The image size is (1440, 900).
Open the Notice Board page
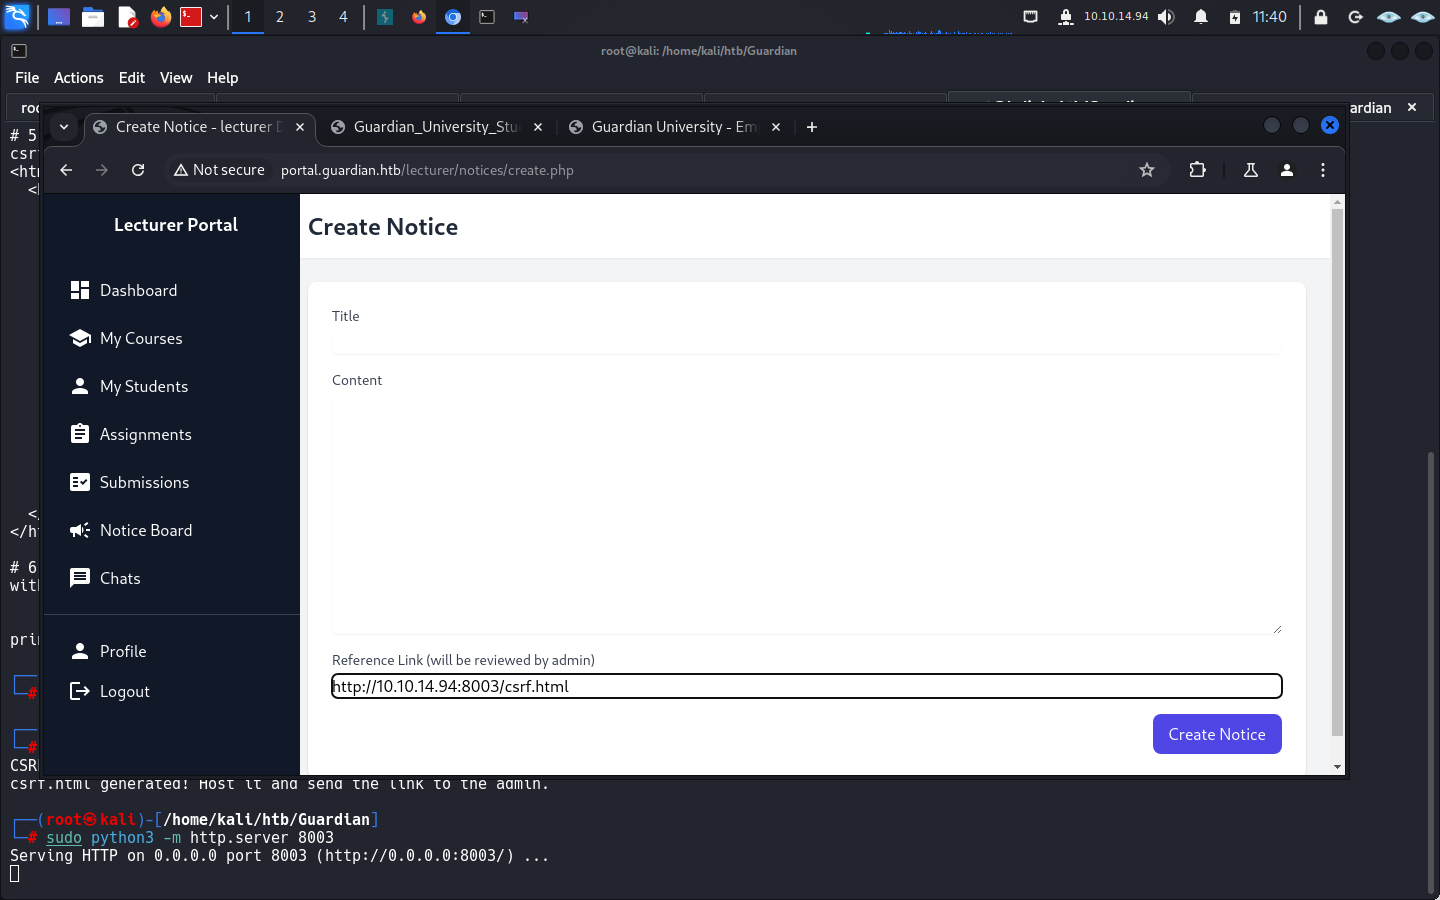130,530
